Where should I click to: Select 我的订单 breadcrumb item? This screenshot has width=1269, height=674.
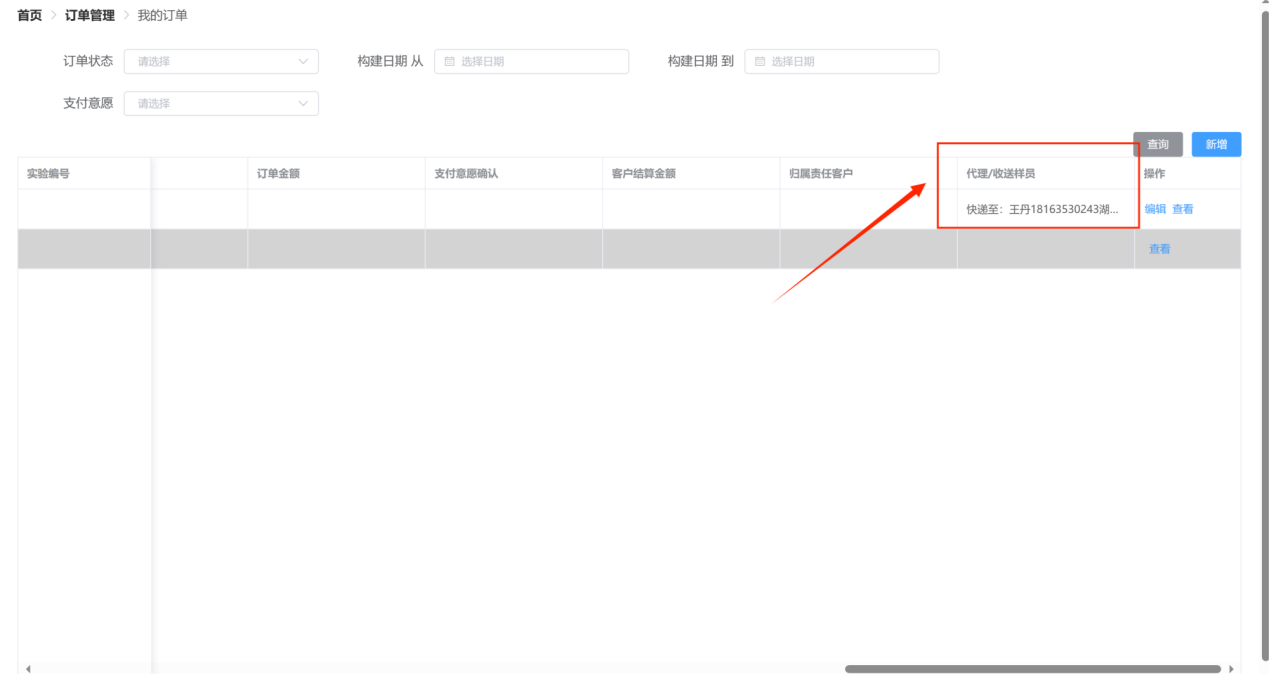162,15
